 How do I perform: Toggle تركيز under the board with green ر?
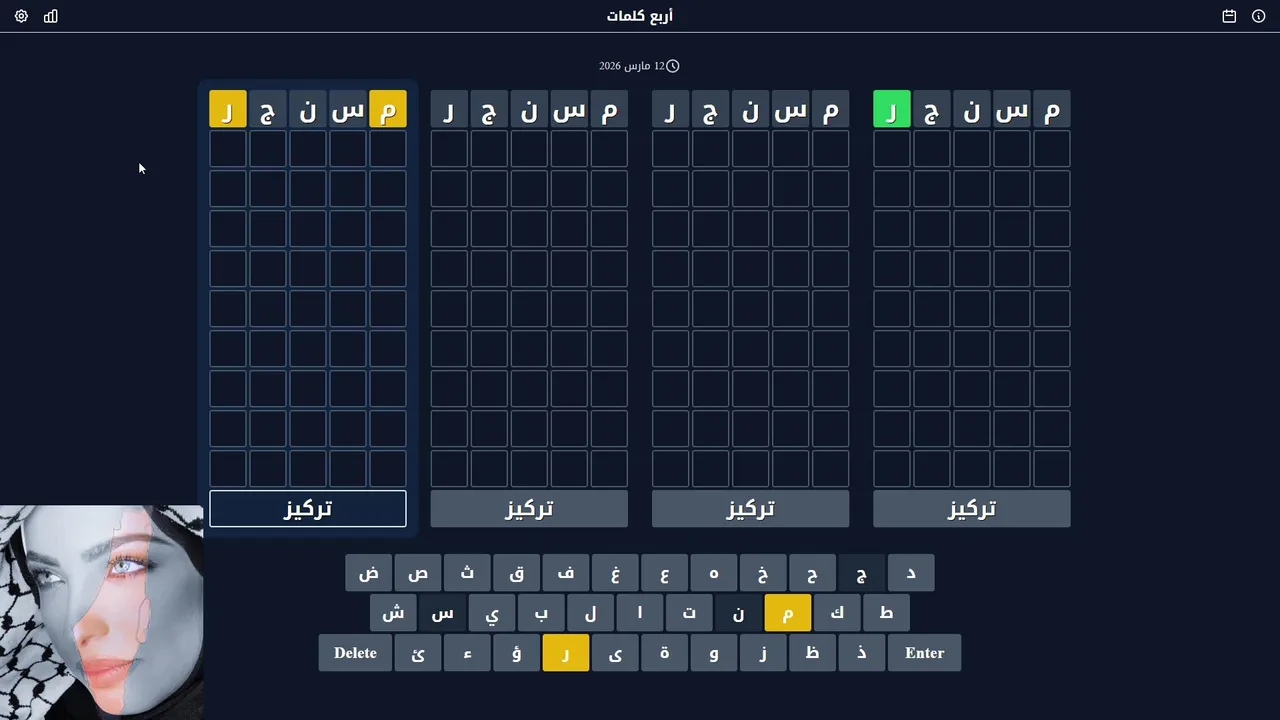tap(971, 509)
